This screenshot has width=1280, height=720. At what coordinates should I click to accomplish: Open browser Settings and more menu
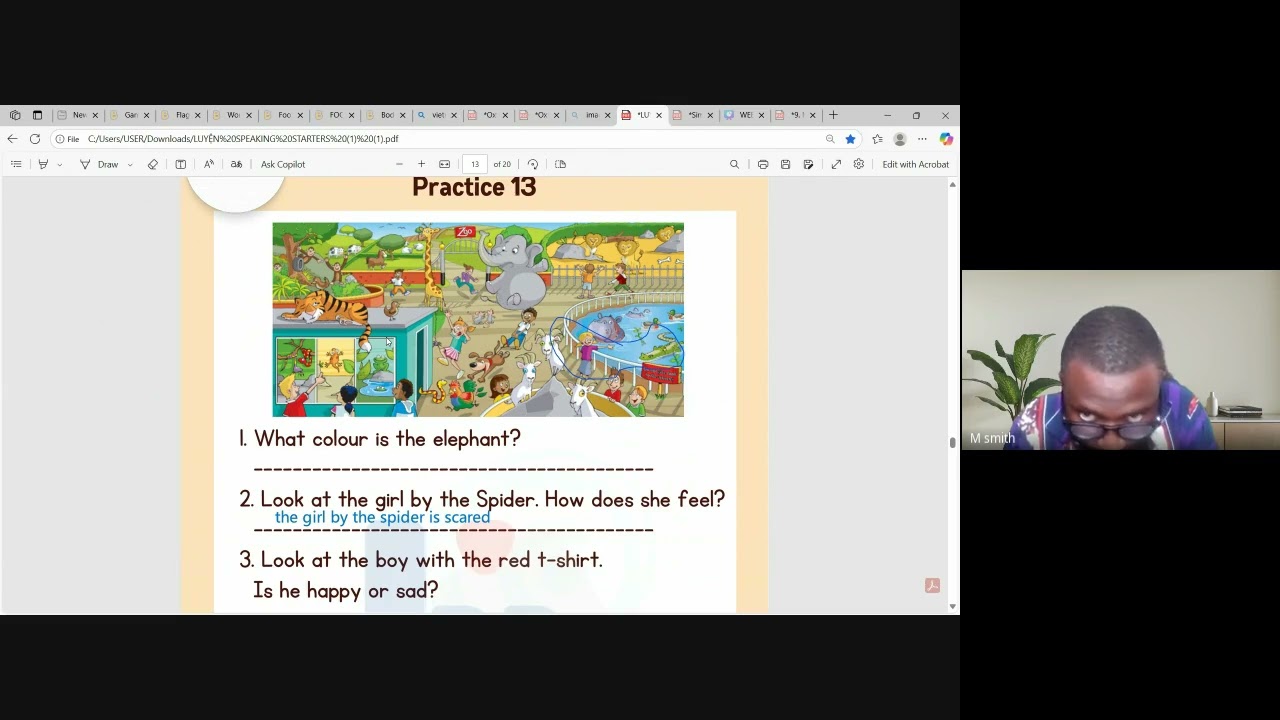[x=922, y=139]
